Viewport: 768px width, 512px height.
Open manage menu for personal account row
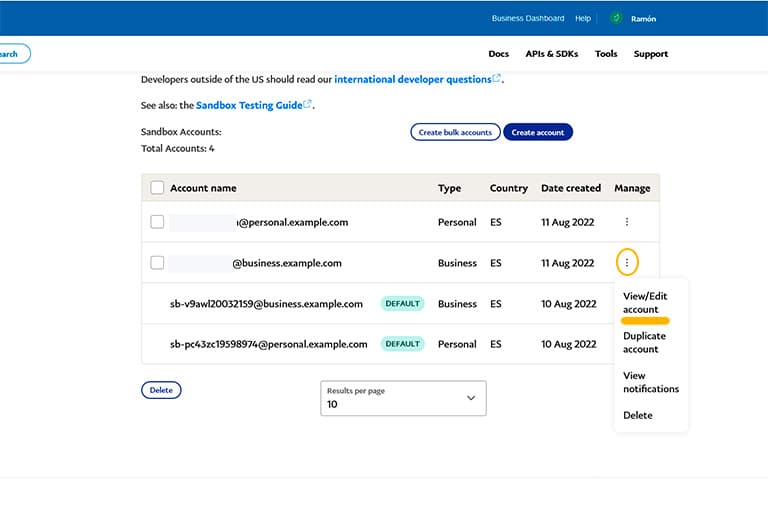[x=626, y=222]
